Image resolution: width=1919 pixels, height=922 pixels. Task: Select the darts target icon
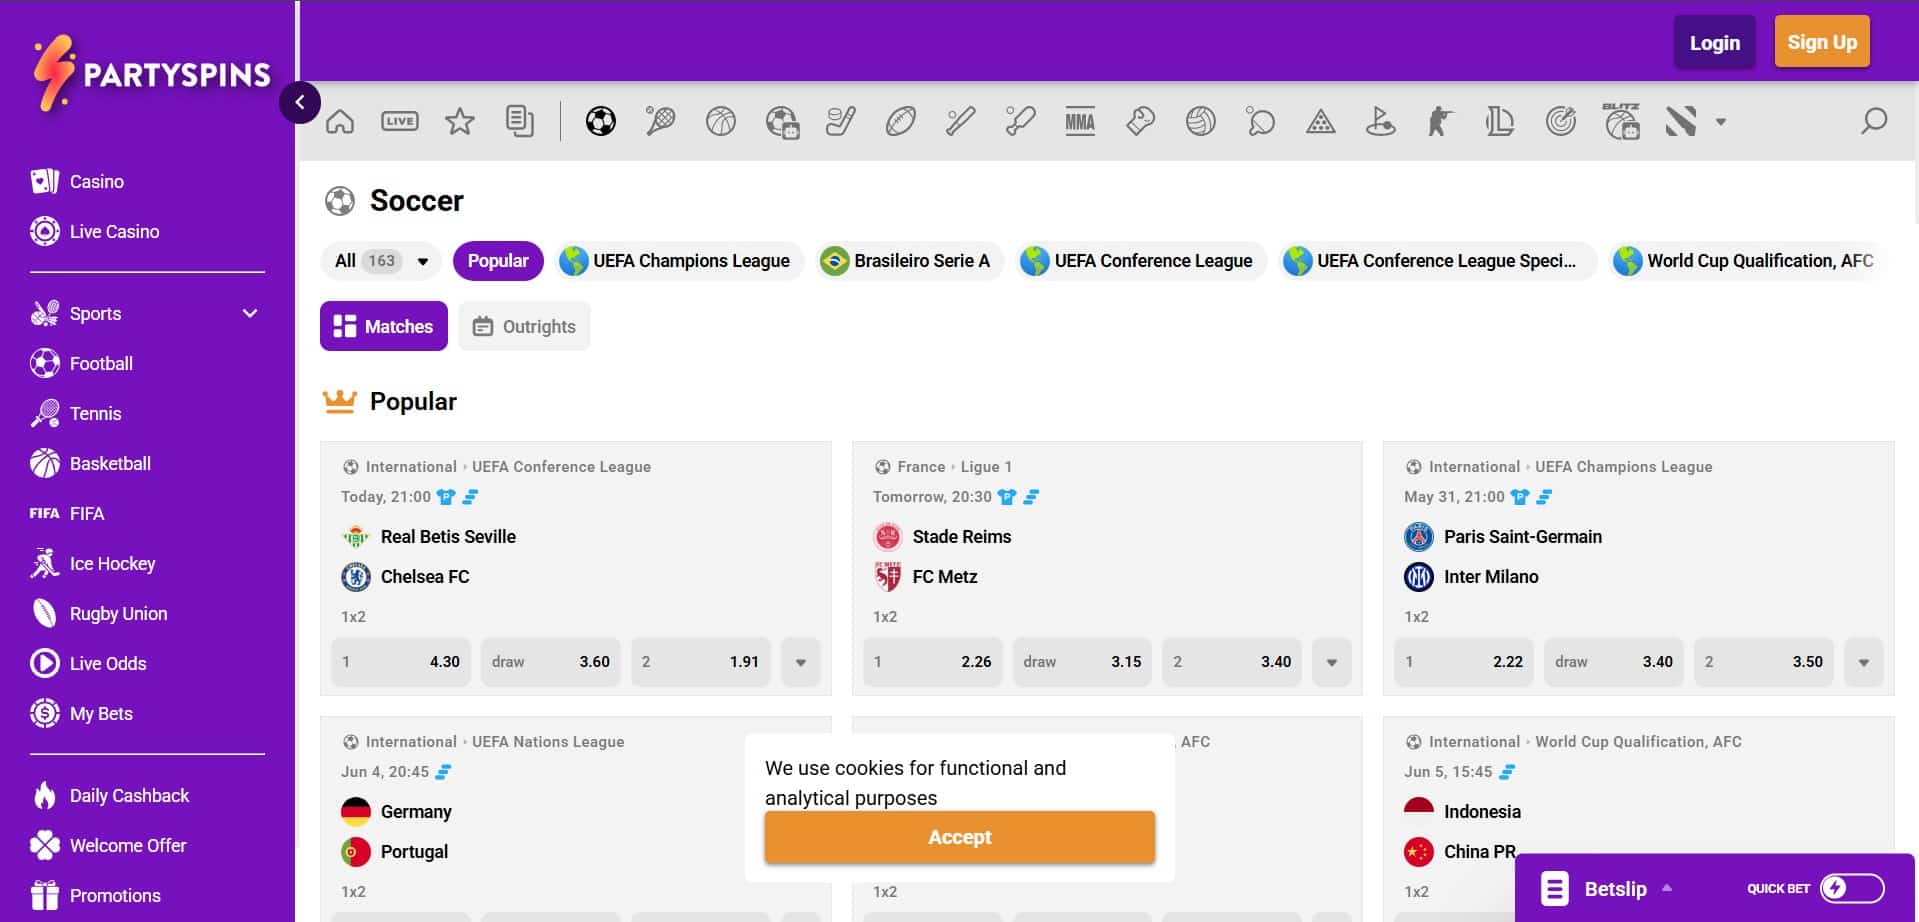(1560, 122)
